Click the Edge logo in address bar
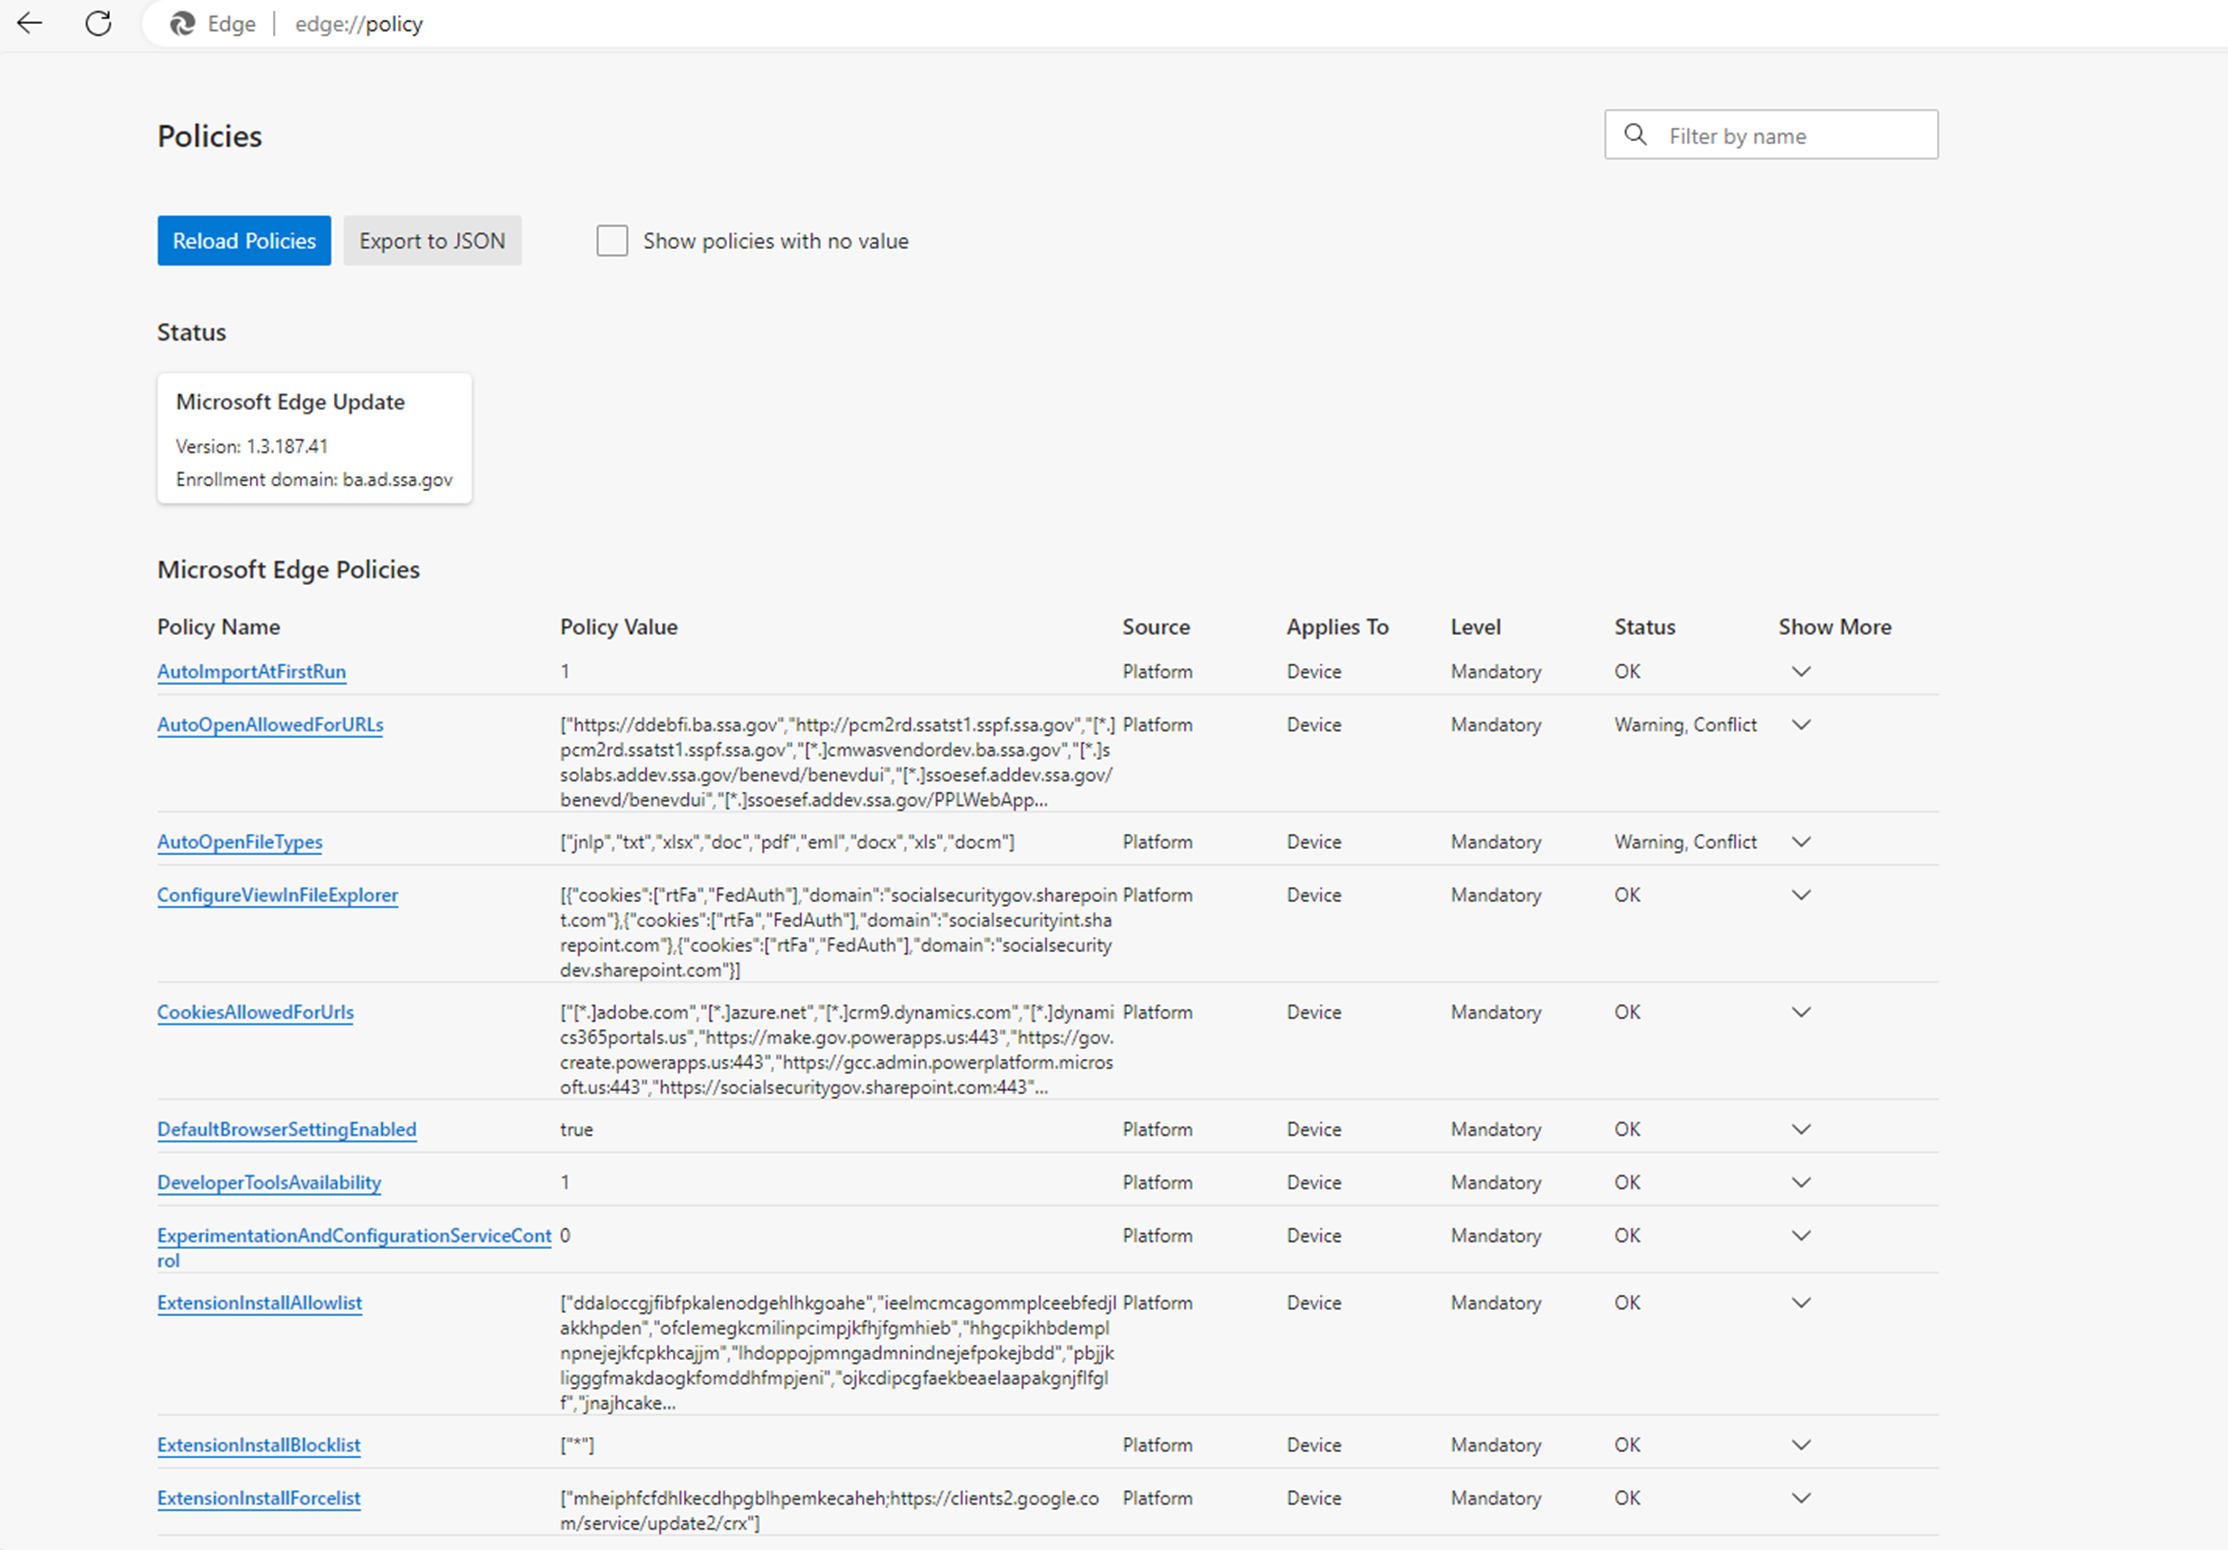This screenshot has width=2228, height=1550. pos(182,24)
